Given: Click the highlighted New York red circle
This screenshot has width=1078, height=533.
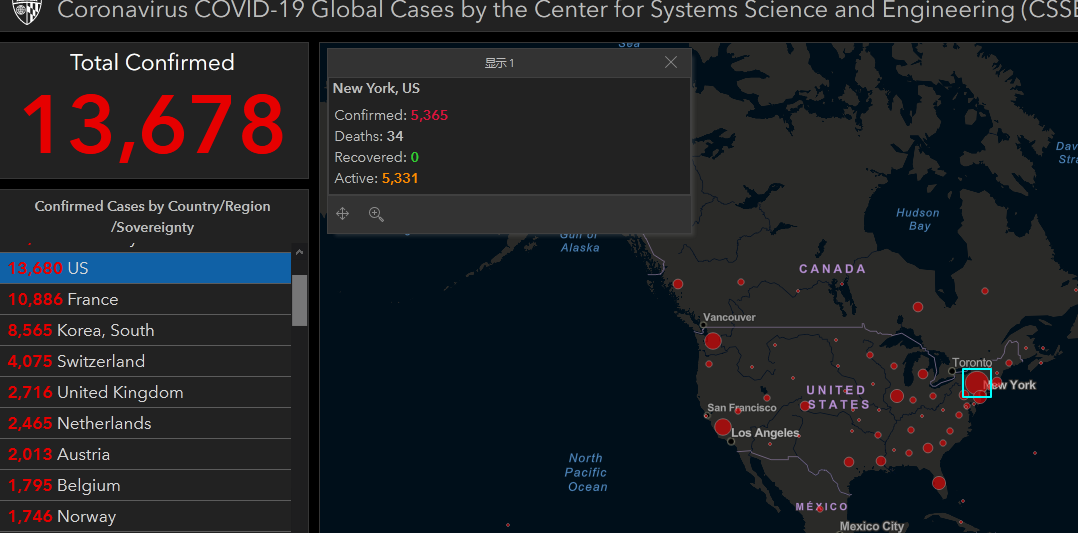Looking at the screenshot, I should pos(977,383).
